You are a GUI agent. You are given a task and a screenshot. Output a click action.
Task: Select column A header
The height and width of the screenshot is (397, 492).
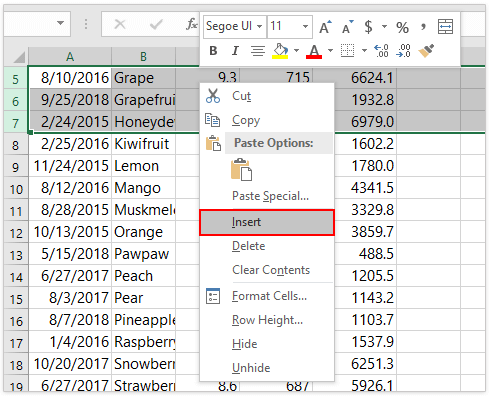[x=70, y=56]
